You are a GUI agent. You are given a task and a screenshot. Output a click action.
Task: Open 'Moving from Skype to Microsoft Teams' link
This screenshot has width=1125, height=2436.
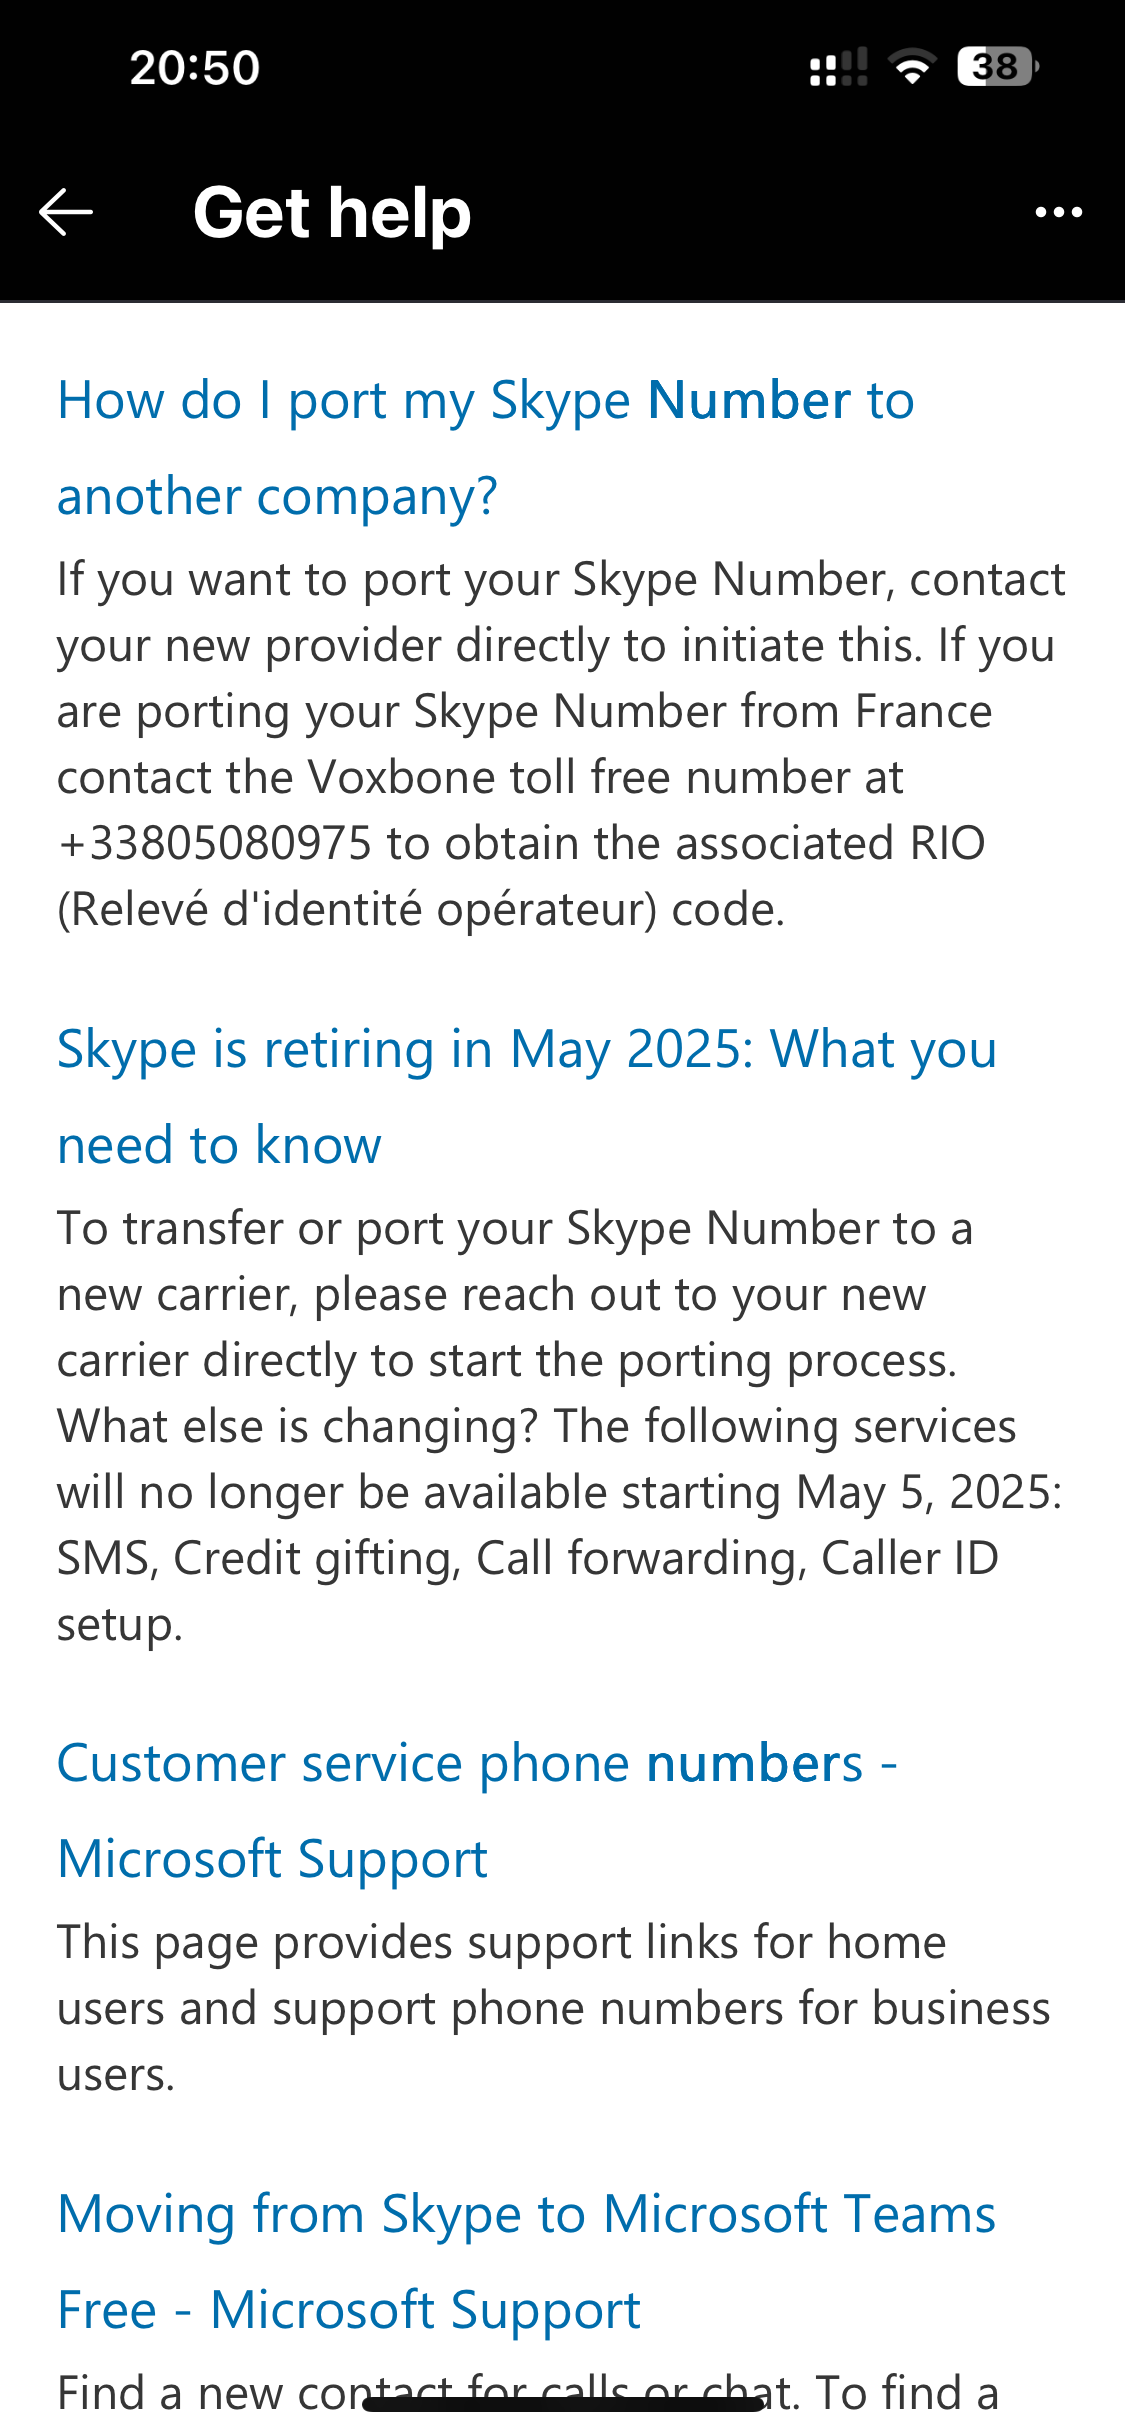[x=527, y=2214]
